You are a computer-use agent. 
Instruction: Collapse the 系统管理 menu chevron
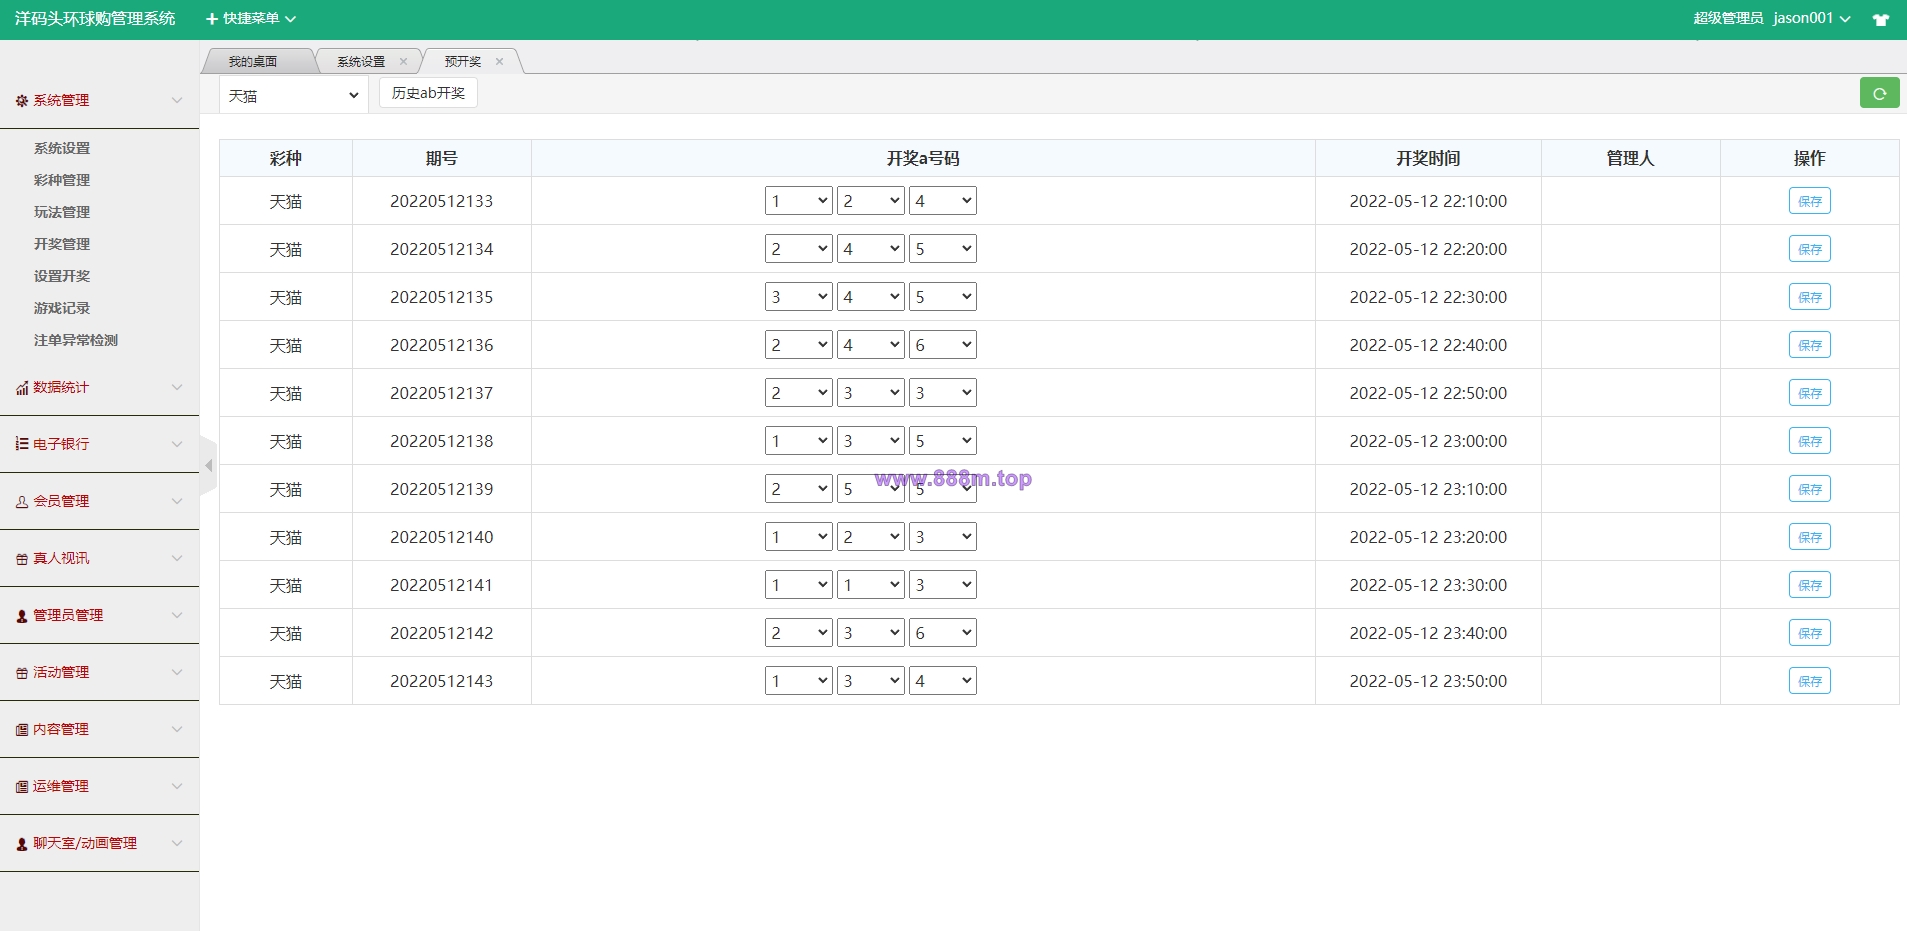pos(177,100)
